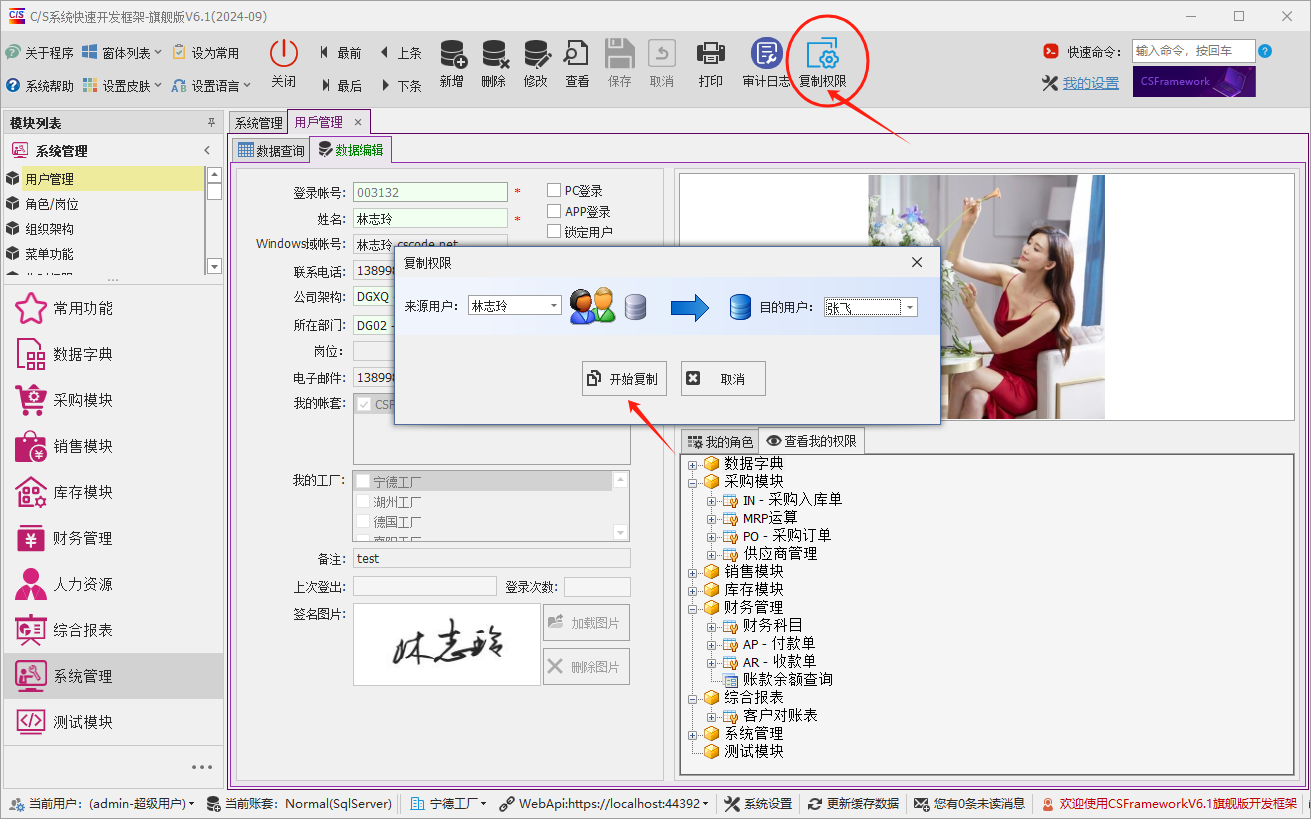Image resolution: width=1311 pixels, height=819 pixels.
Task: Open 来源用户 dropdown in 复制权限 dialog
Action: (554, 306)
